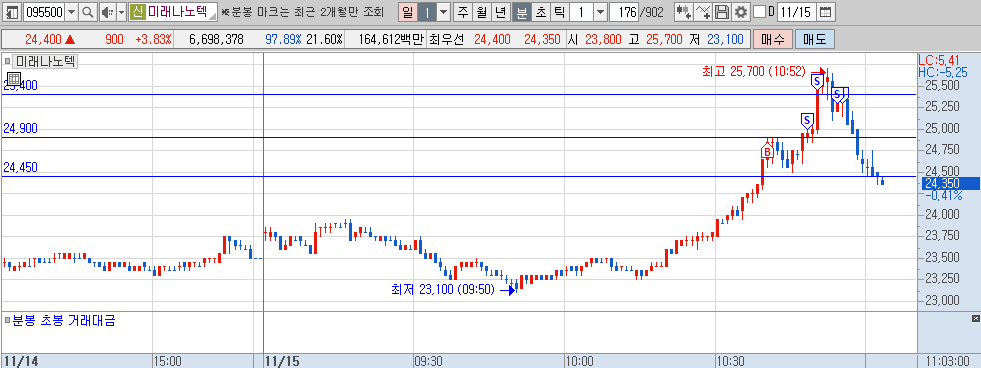Viewport: 981px width, 368px height.
Task: Toggle the D date checkbox
Action: (760, 12)
